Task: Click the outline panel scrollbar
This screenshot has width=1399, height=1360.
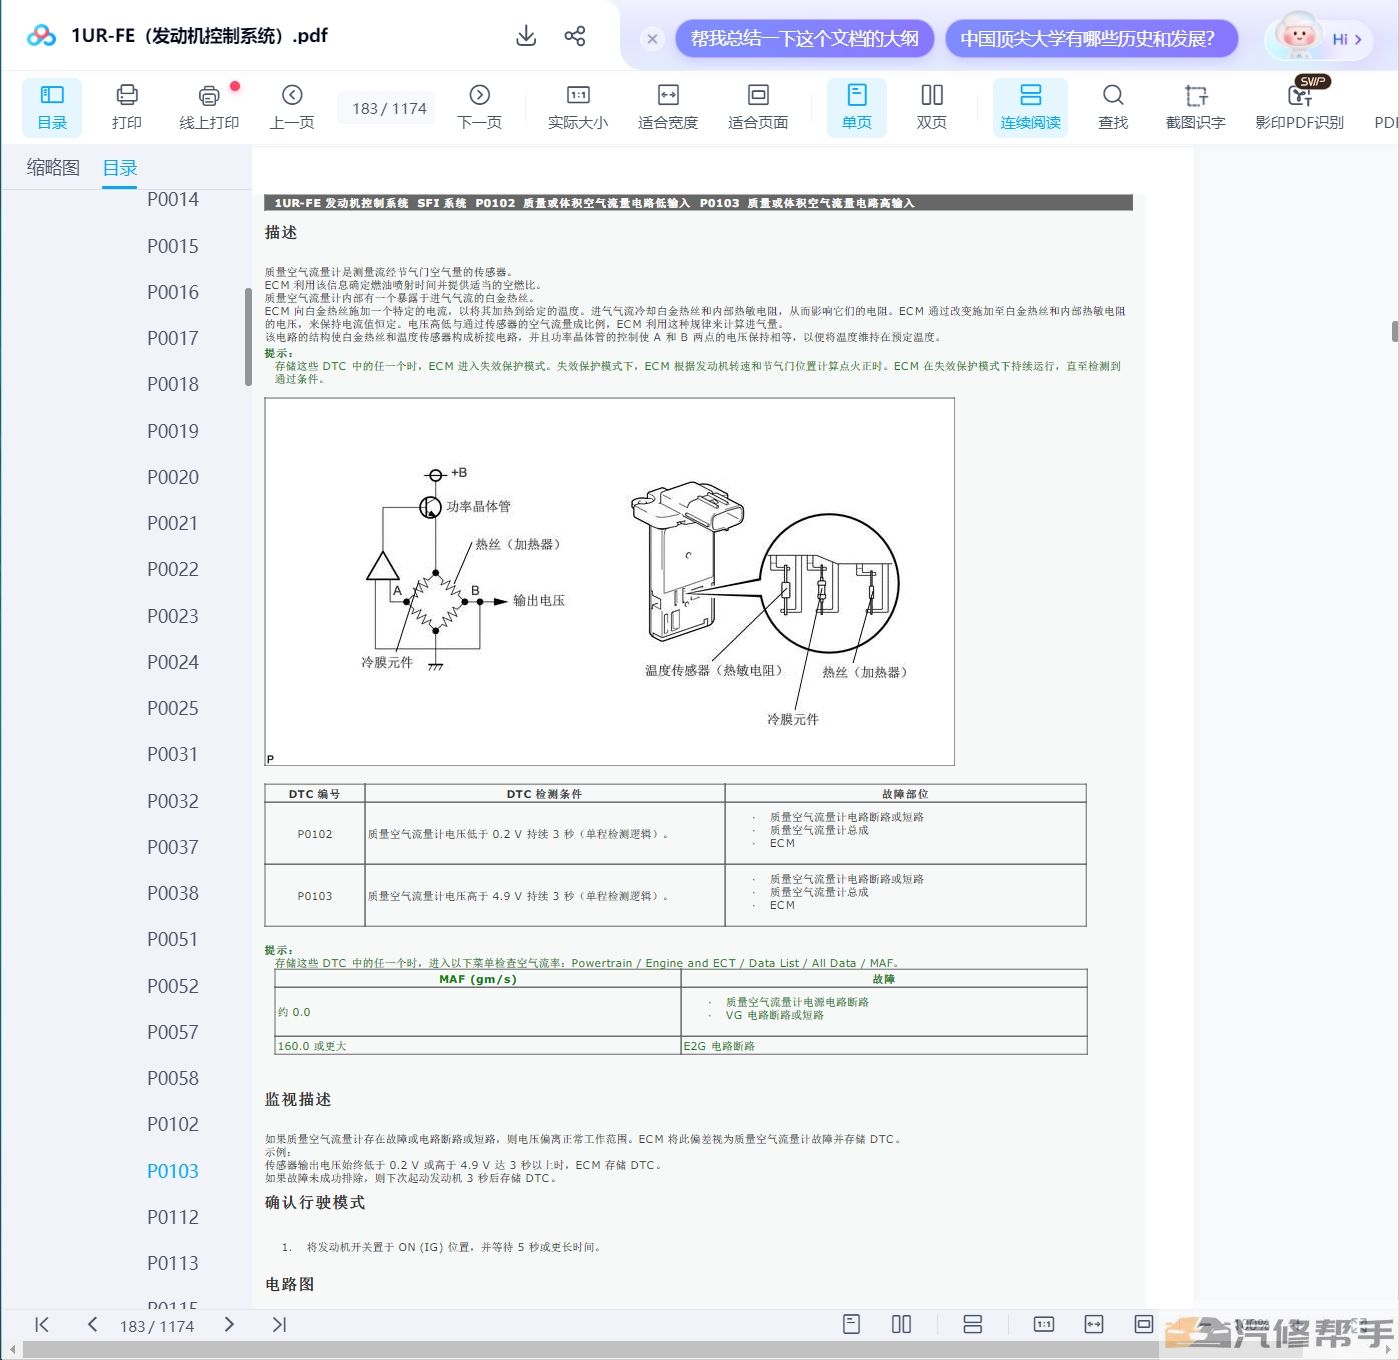Action: pyautogui.click(x=248, y=337)
